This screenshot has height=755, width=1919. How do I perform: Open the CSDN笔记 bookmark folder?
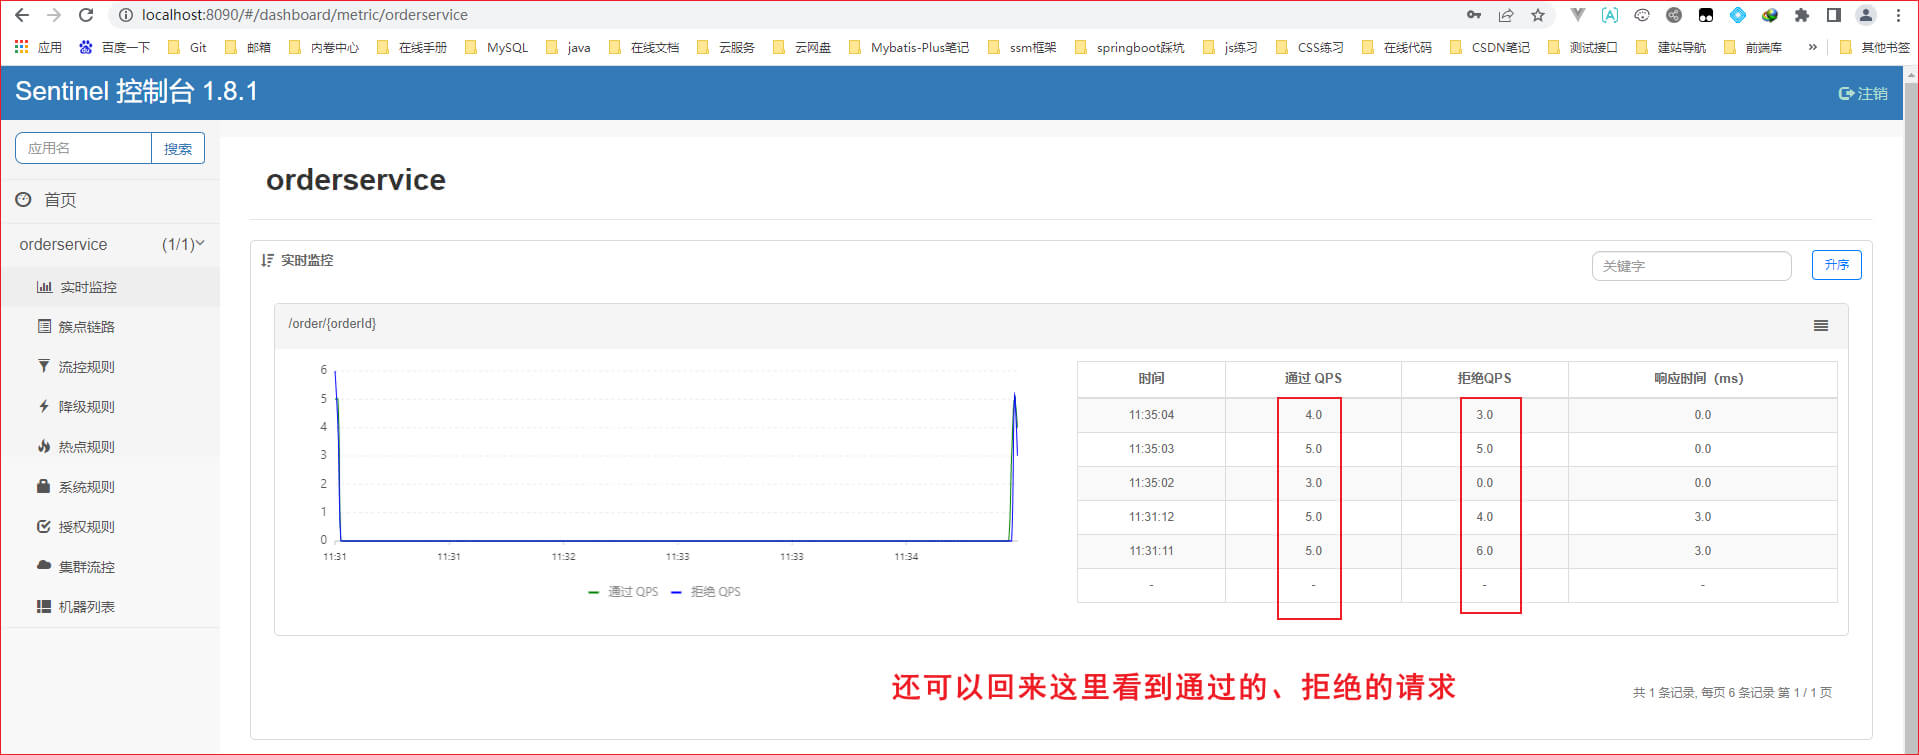coord(1490,47)
